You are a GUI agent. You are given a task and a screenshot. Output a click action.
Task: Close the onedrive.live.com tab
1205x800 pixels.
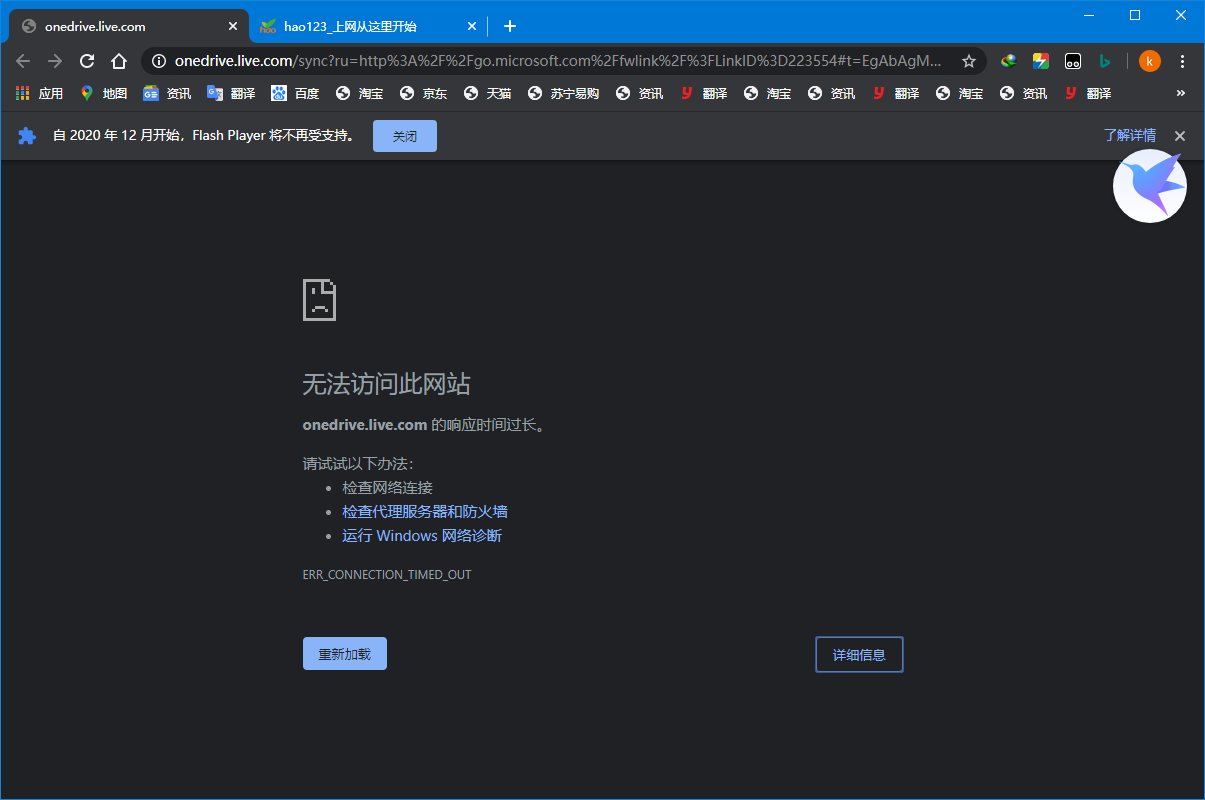(x=233, y=27)
